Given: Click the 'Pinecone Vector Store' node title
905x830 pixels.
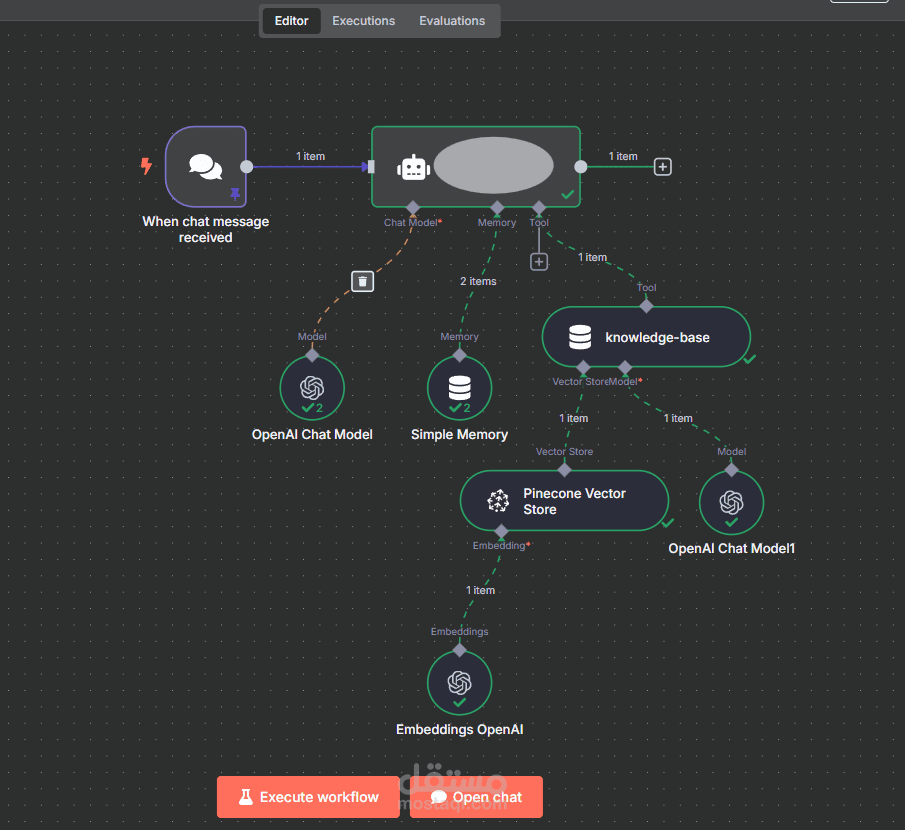Looking at the screenshot, I should [574, 501].
